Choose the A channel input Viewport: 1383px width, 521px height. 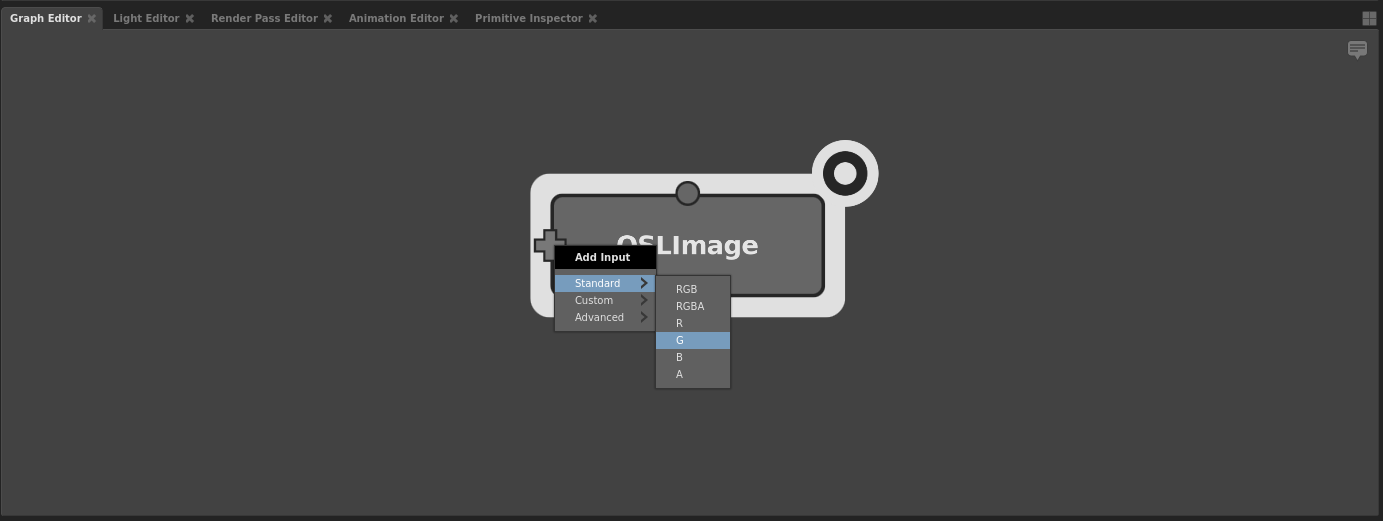[x=693, y=374]
